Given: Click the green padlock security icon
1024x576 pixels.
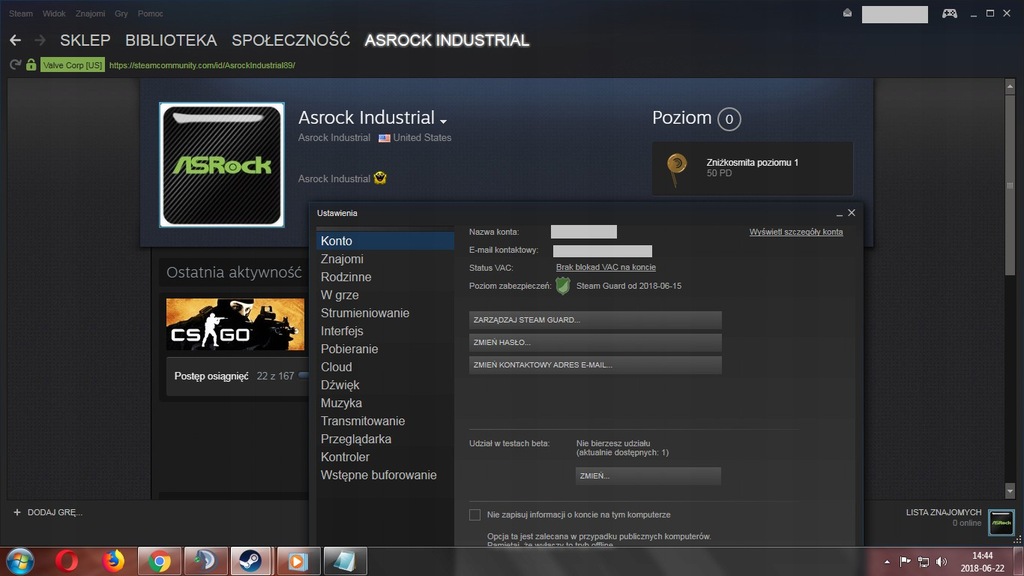Looking at the screenshot, I should (x=31, y=65).
